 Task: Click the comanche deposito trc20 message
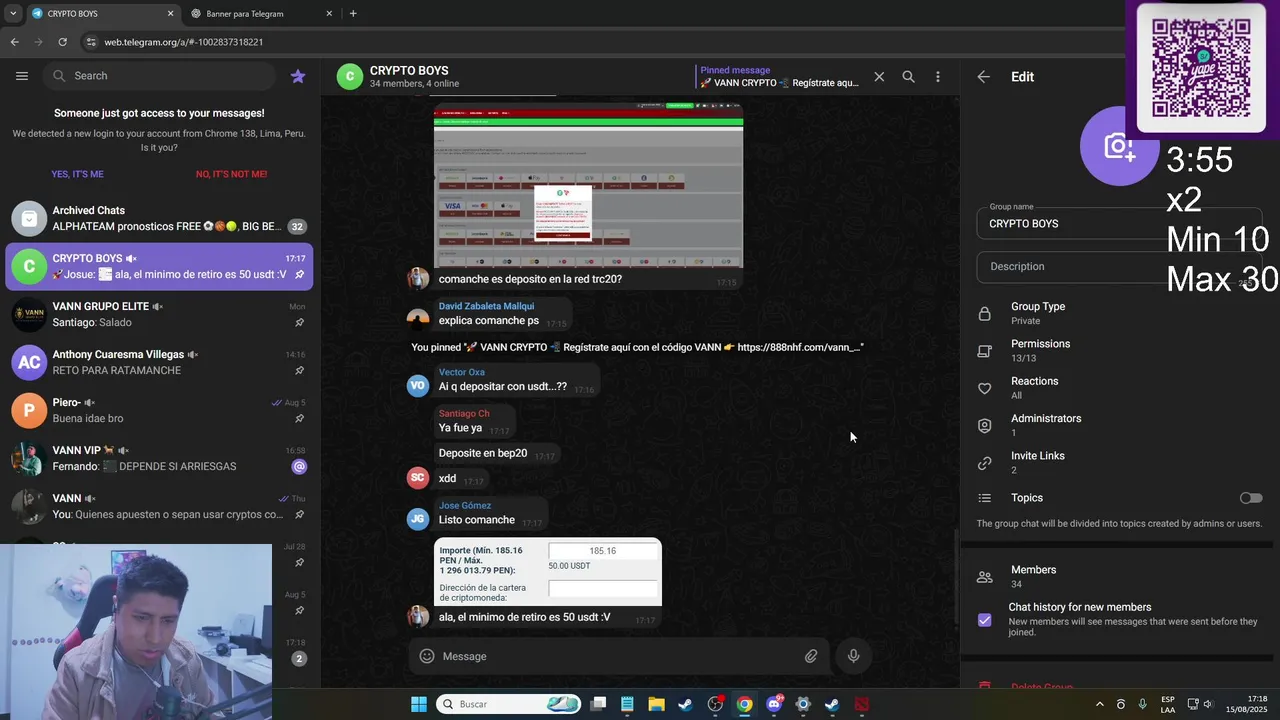tap(530, 279)
